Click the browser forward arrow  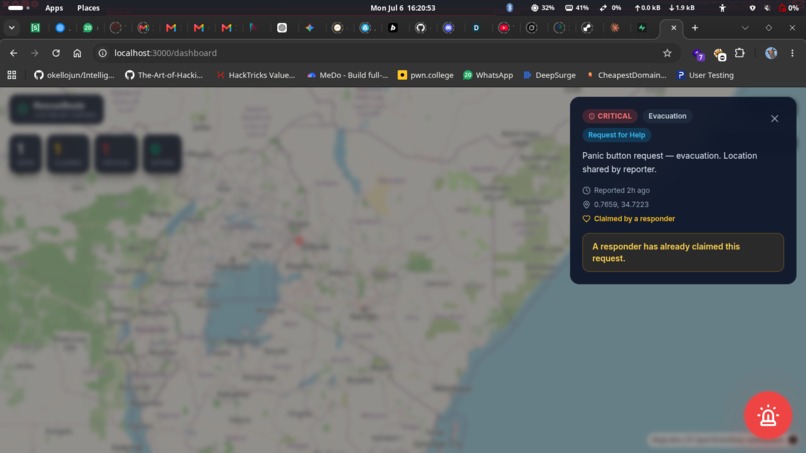pyautogui.click(x=34, y=53)
